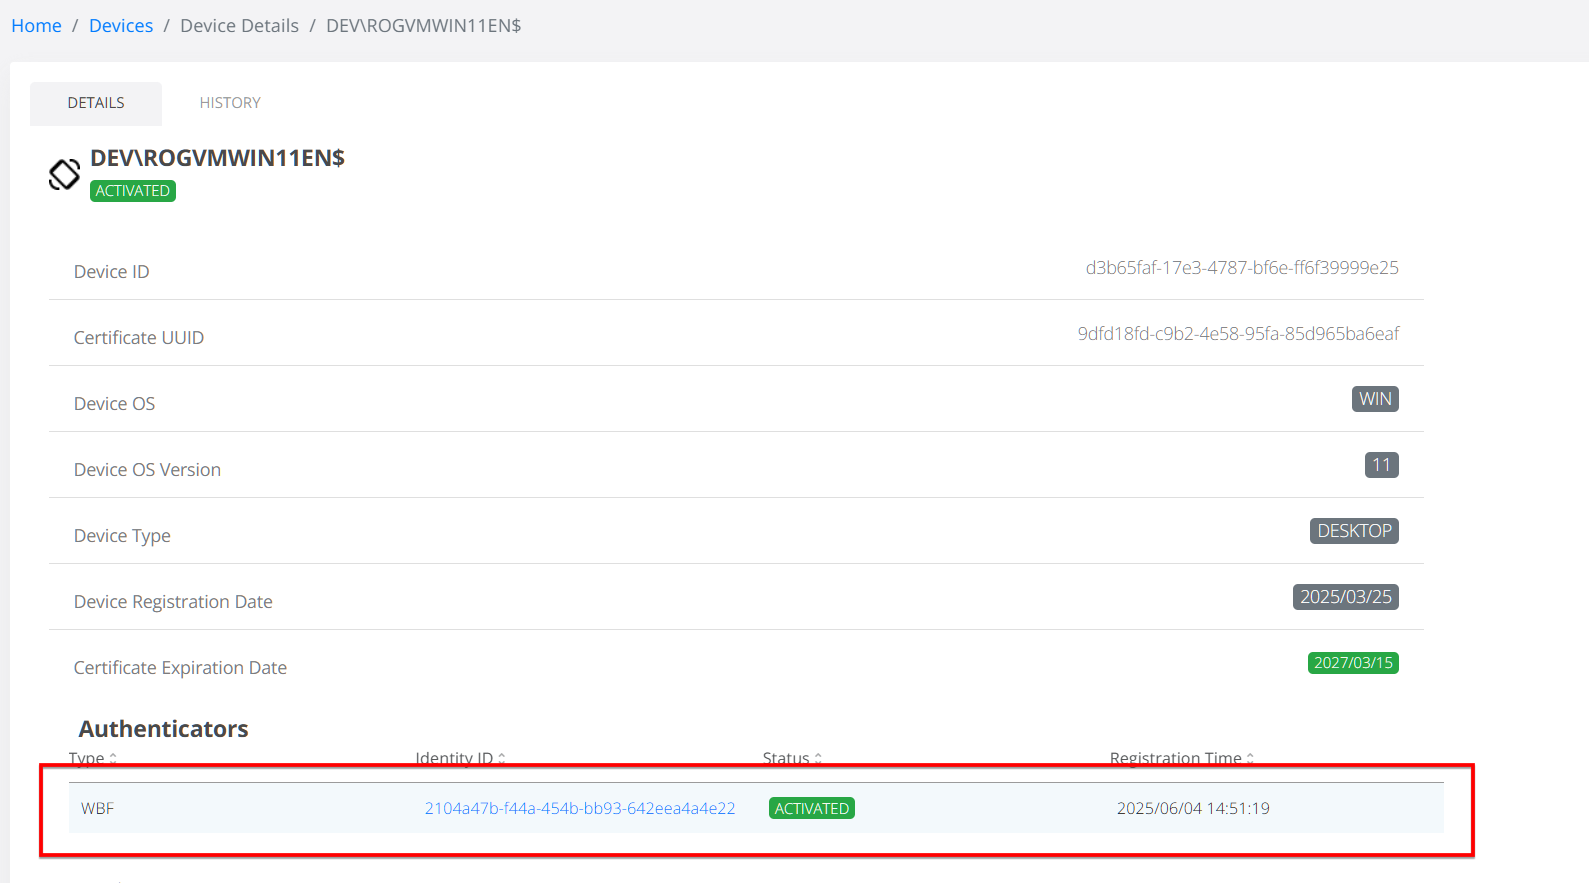Open the Devices breadcrumb link

[x=121, y=26]
